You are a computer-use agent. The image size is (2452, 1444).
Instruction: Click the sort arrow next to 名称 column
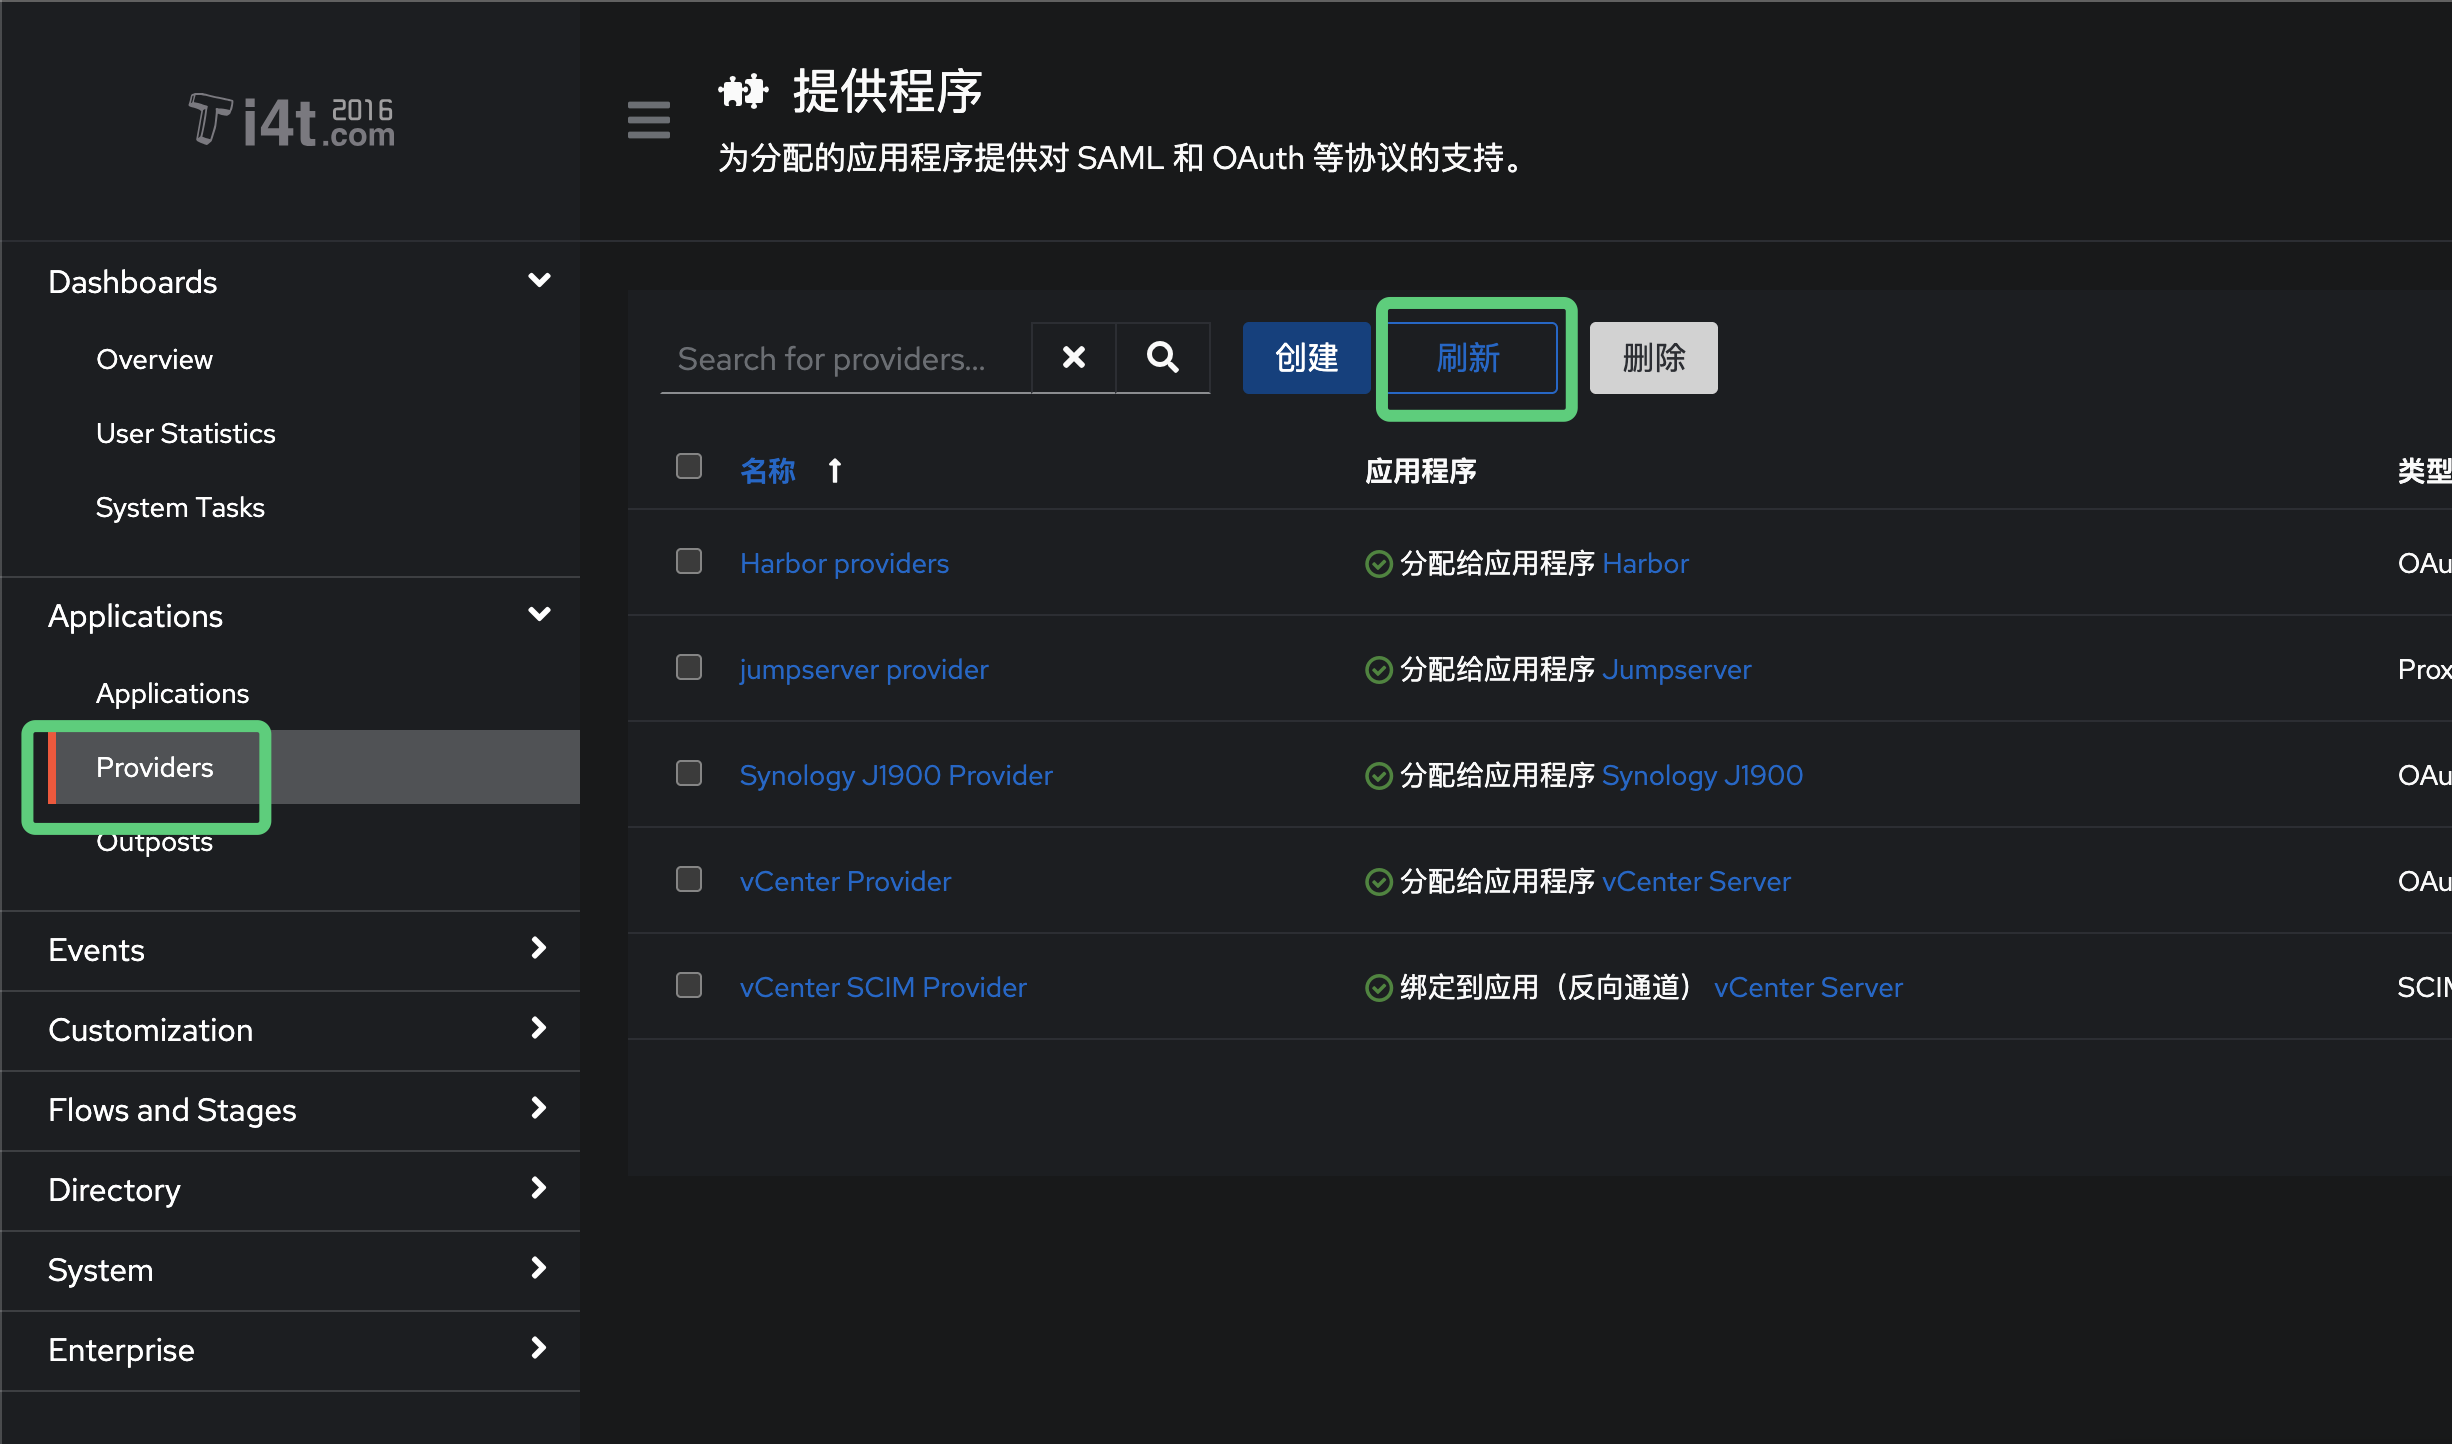click(x=835, y=470)
